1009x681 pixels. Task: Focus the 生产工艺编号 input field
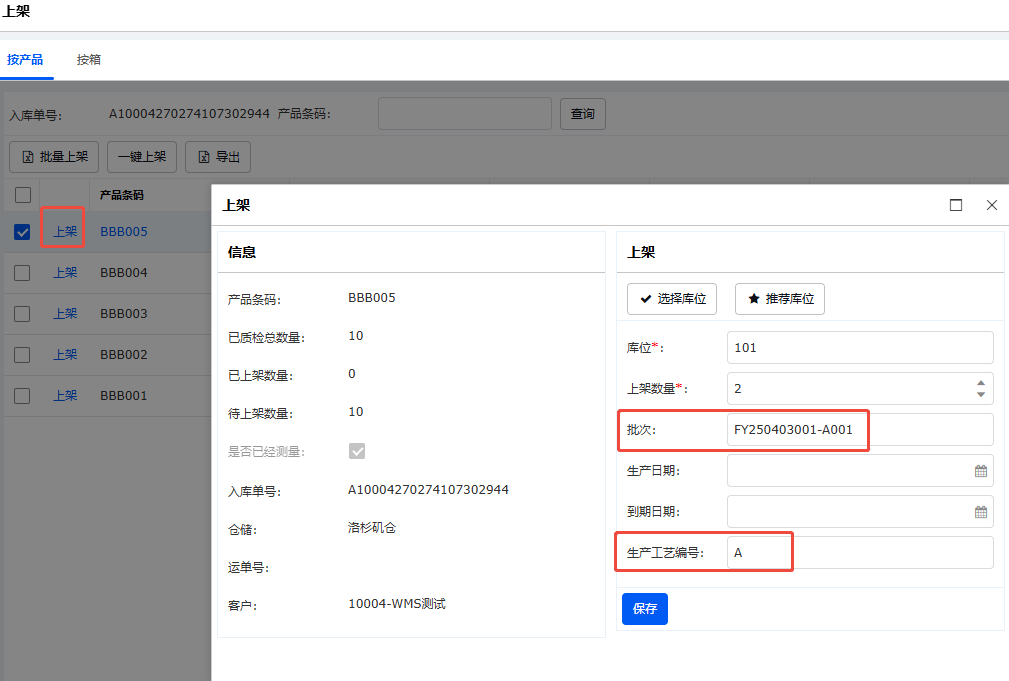(860, 553)
